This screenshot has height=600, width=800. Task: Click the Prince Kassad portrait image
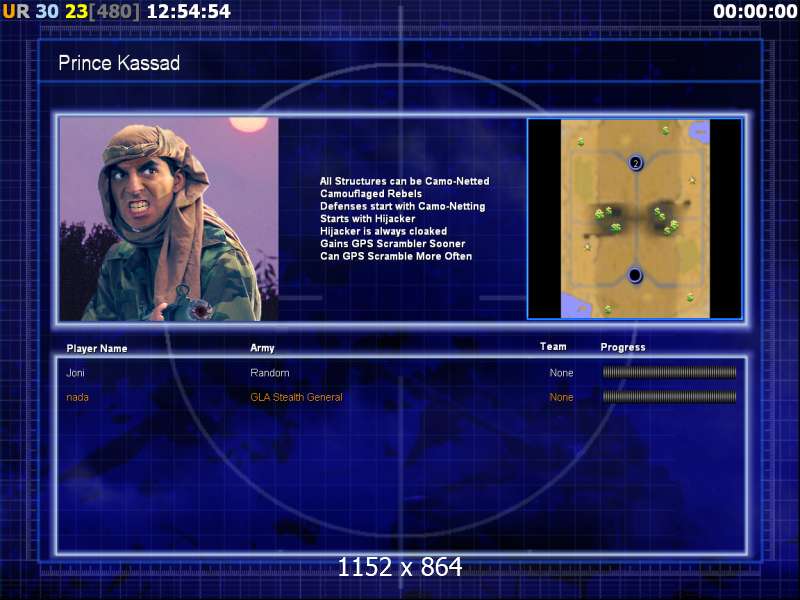pyautogui.click(x=169, y=219)
